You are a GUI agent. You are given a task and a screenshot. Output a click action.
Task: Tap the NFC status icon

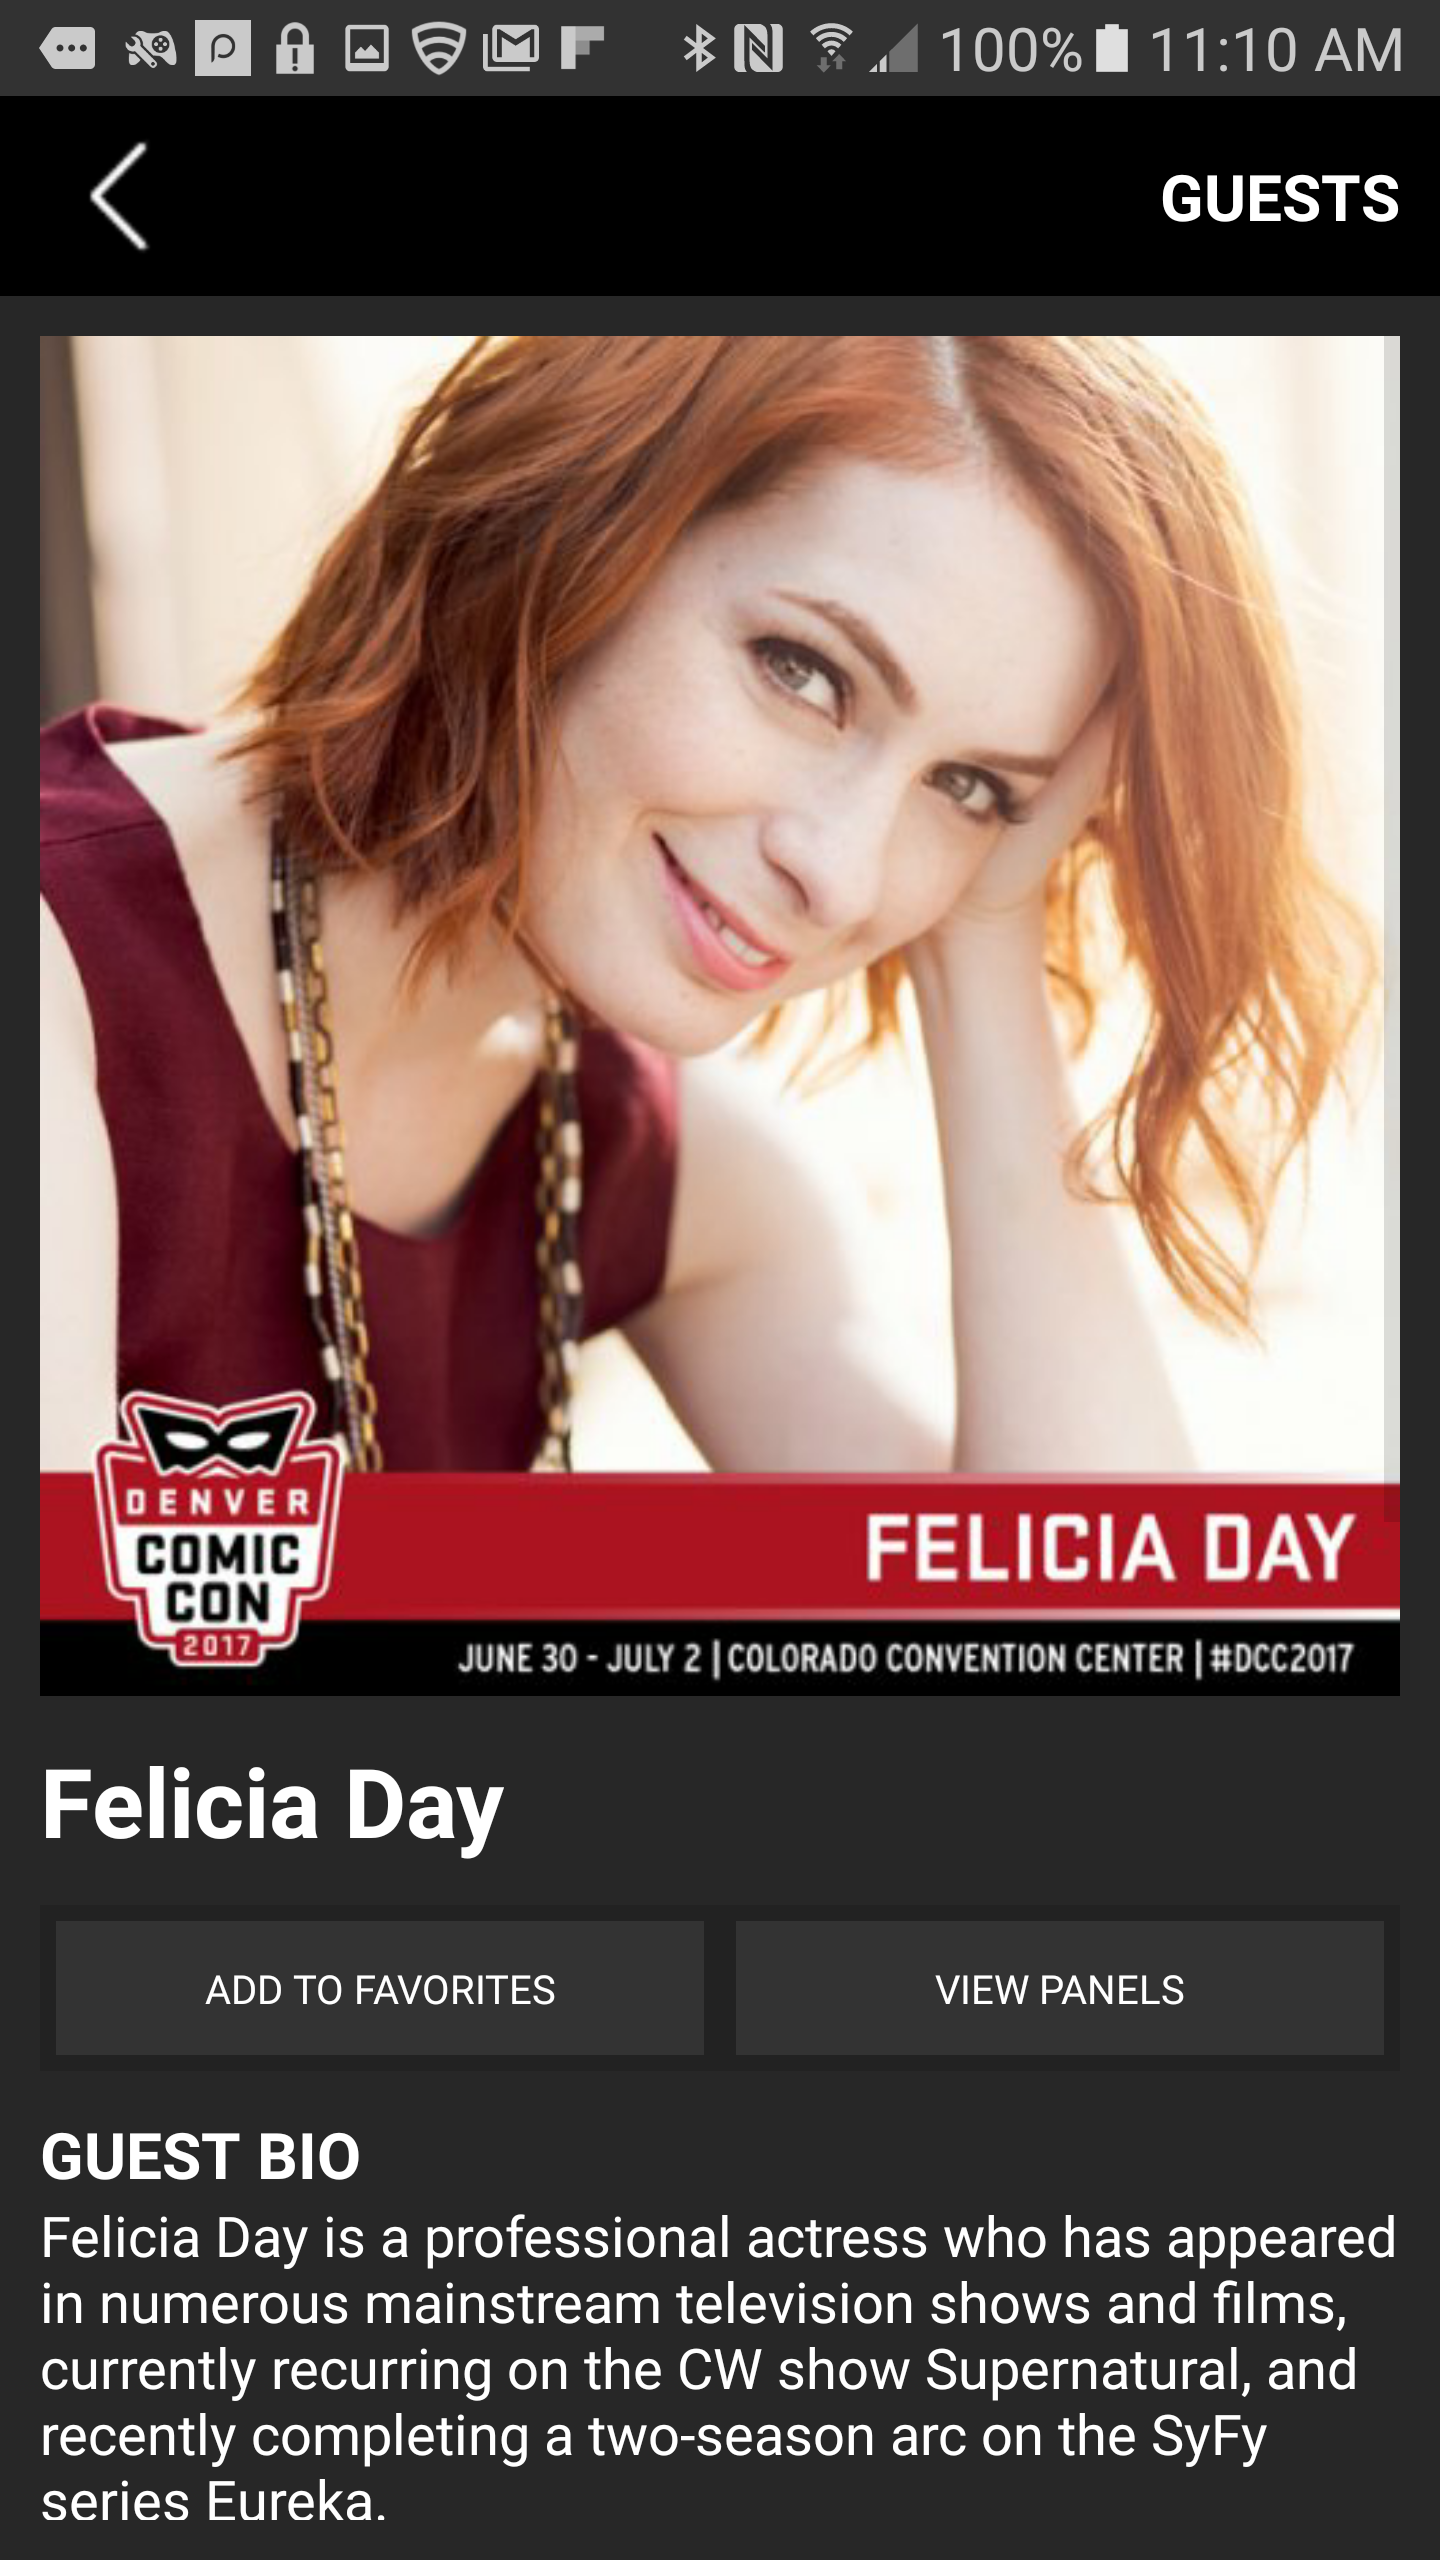(x=758, y=49)
